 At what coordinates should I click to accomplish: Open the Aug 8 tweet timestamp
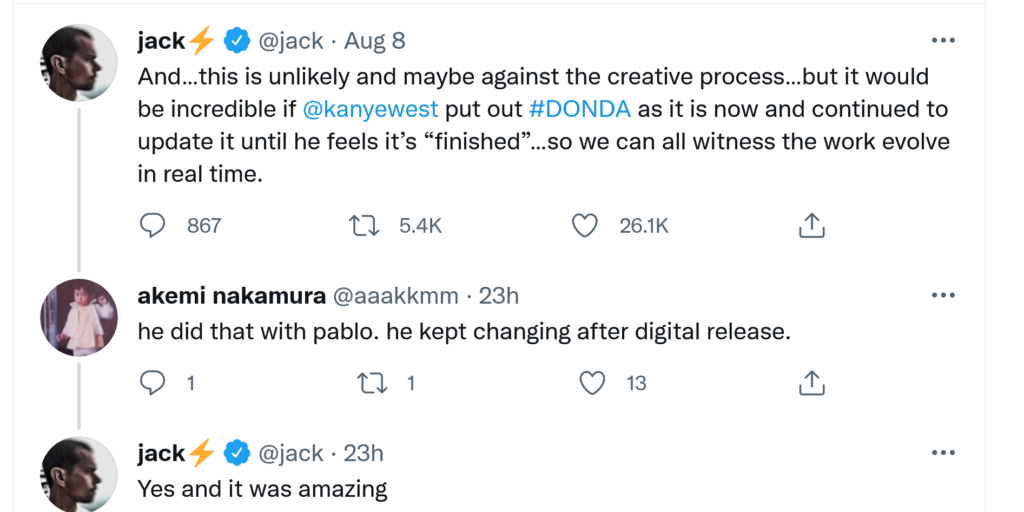(375, 41)
